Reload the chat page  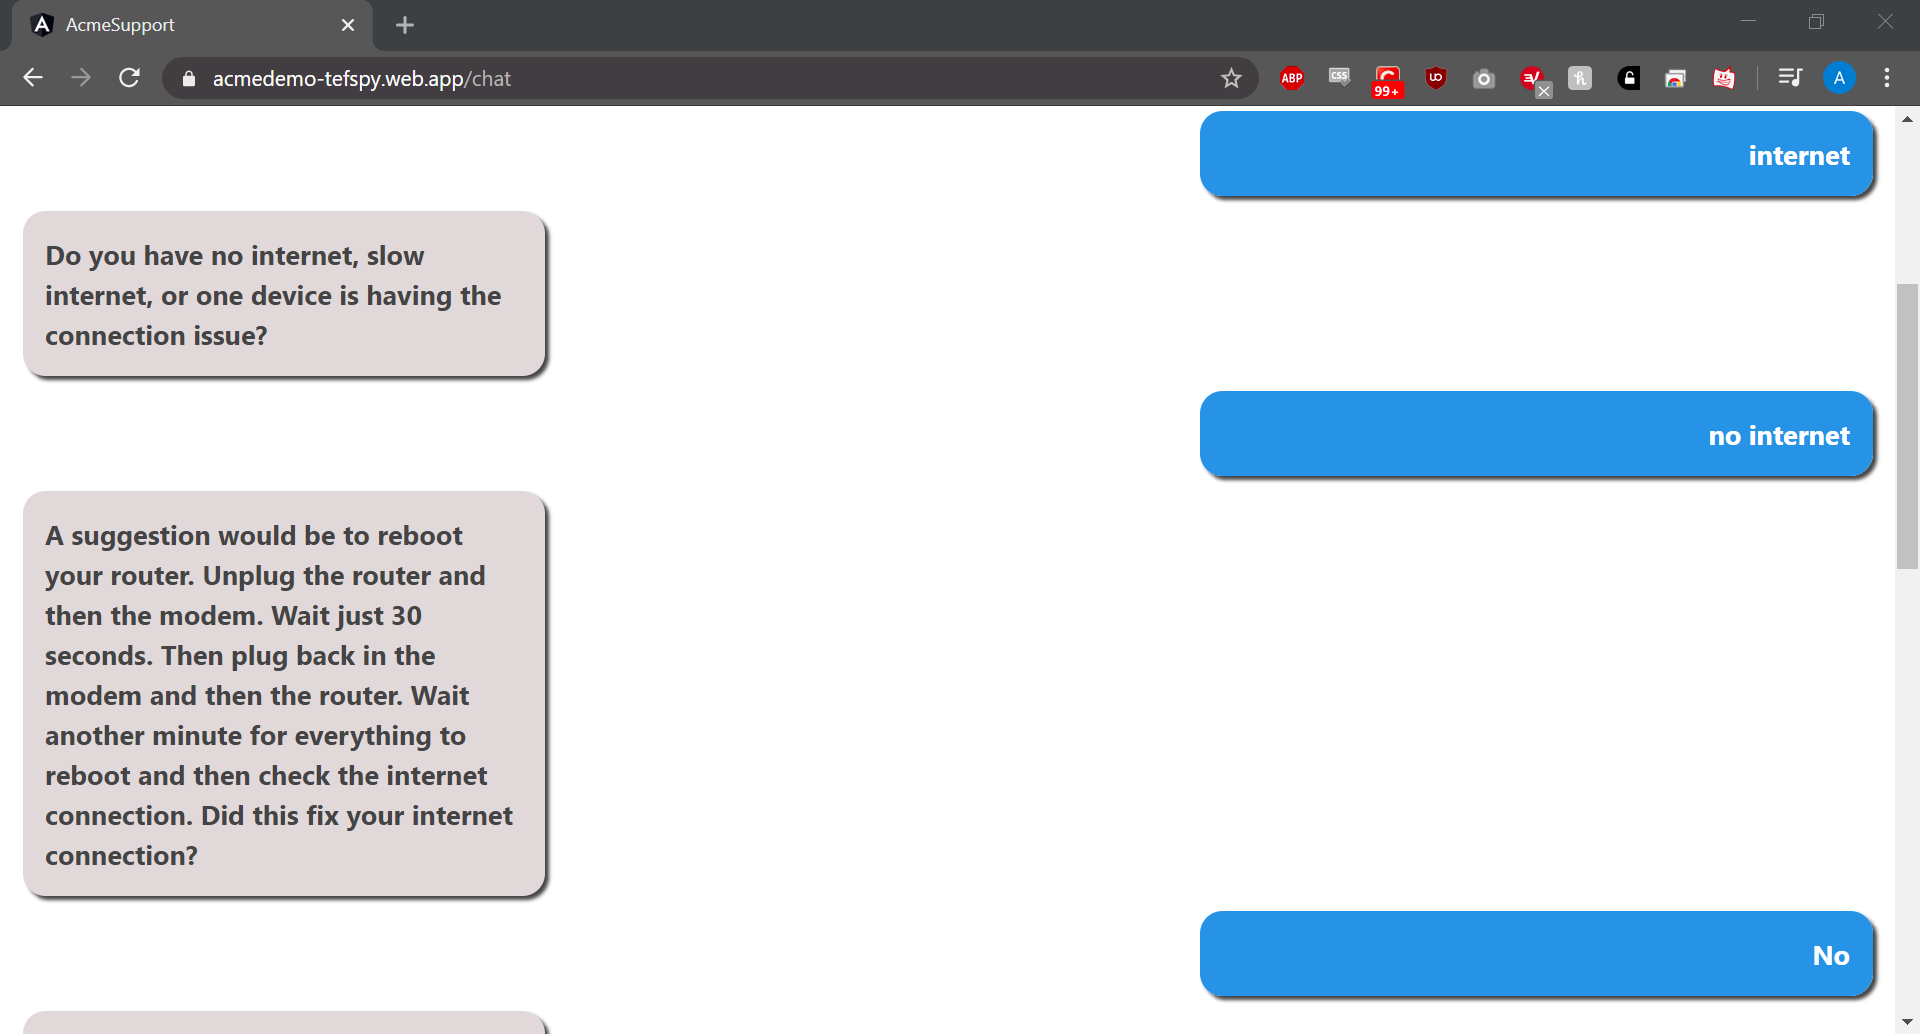click(x=129, y=78)
